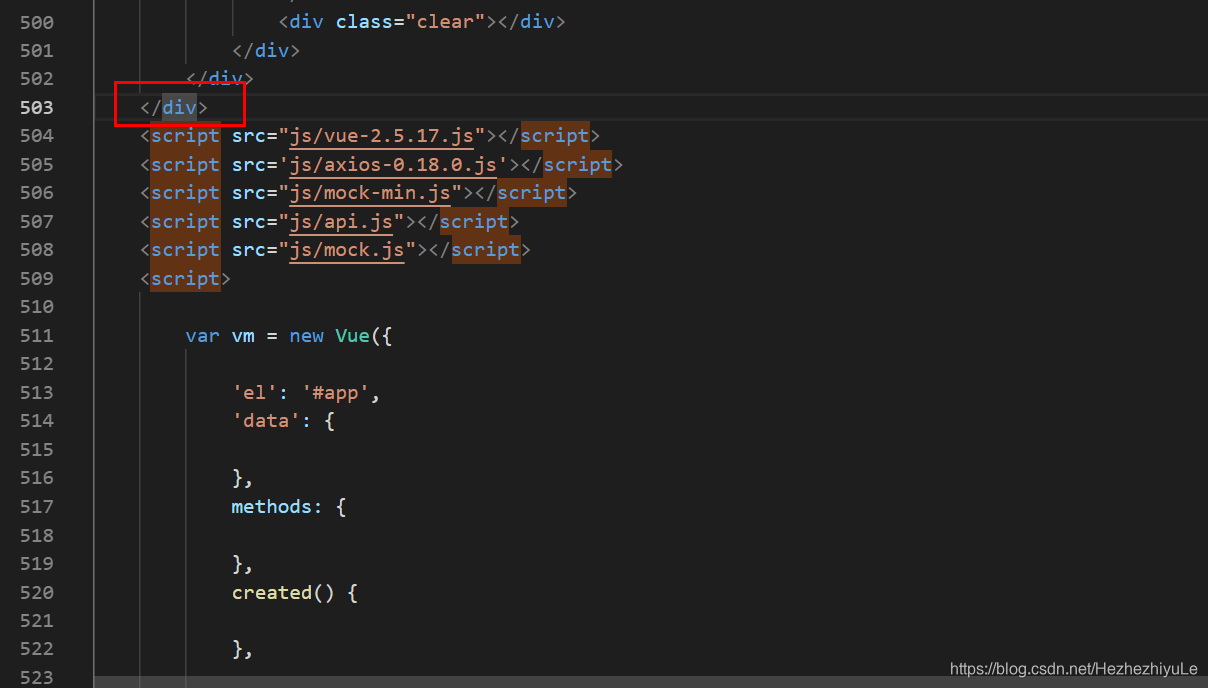Click line number 509 in the gutter
The height and width of the screenshot is (688, 1208).
[x=37, y=278]
